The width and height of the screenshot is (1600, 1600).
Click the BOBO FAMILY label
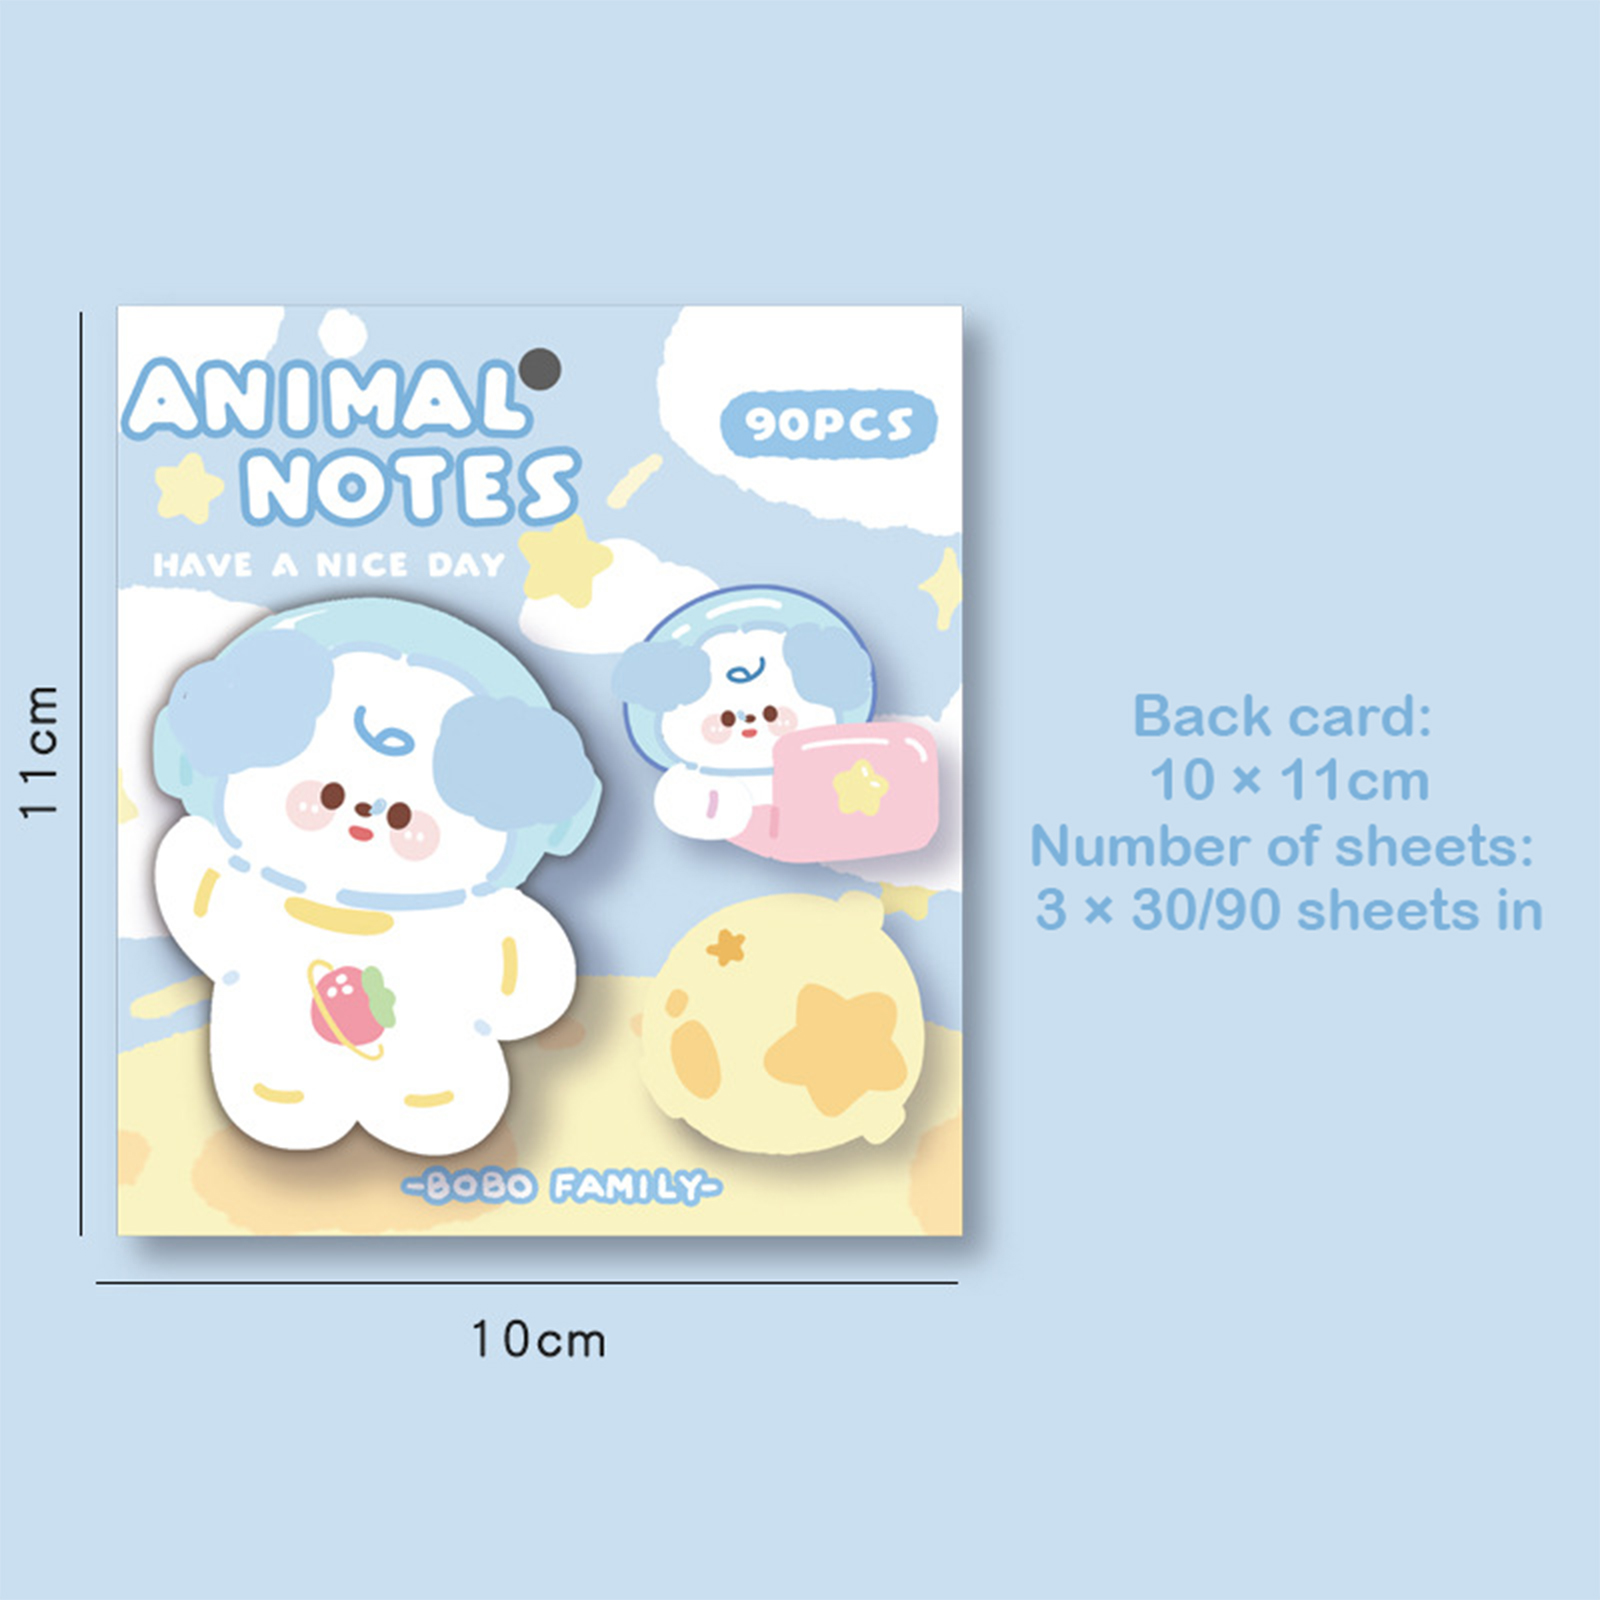562,1187
